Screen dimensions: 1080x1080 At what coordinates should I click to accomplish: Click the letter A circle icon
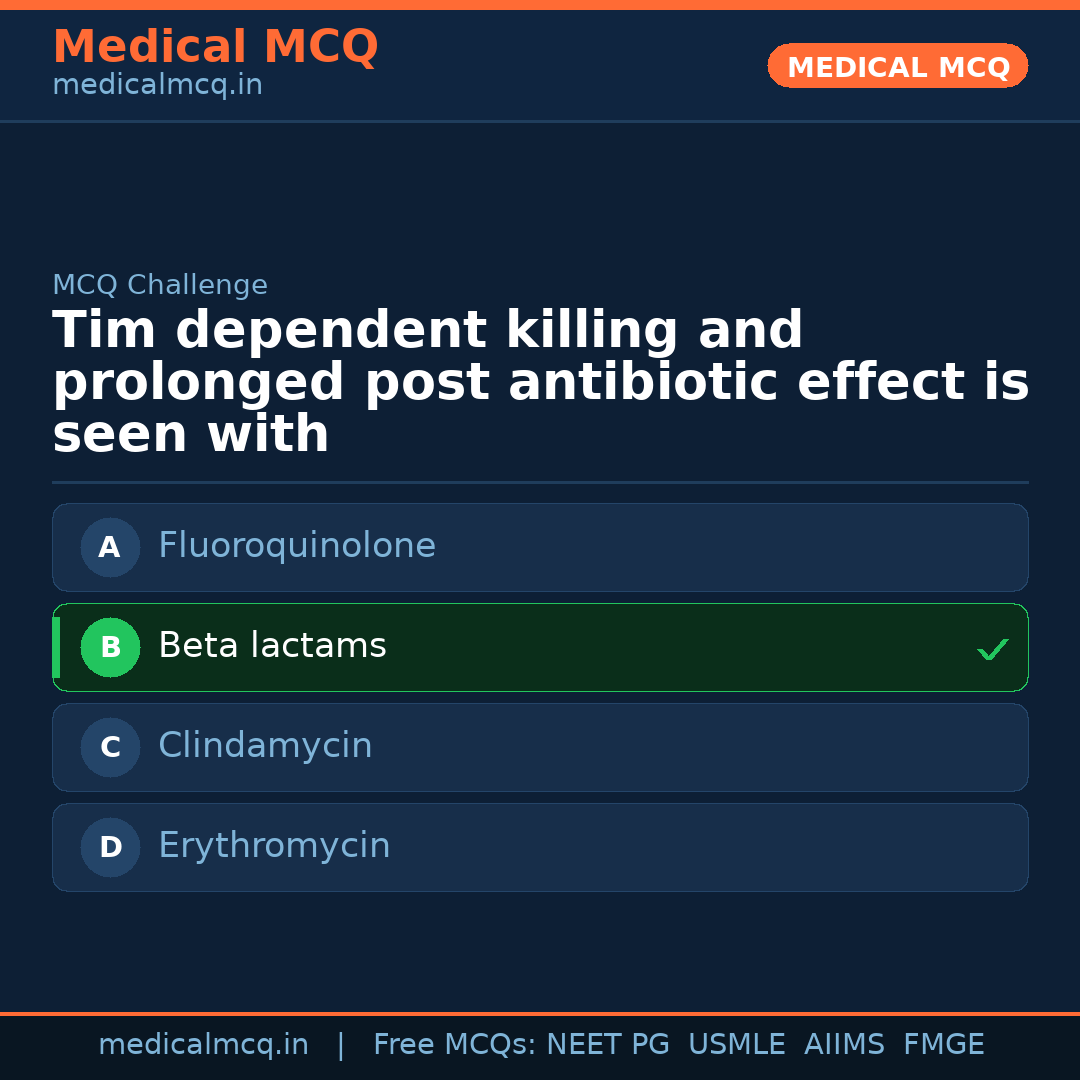110,547
